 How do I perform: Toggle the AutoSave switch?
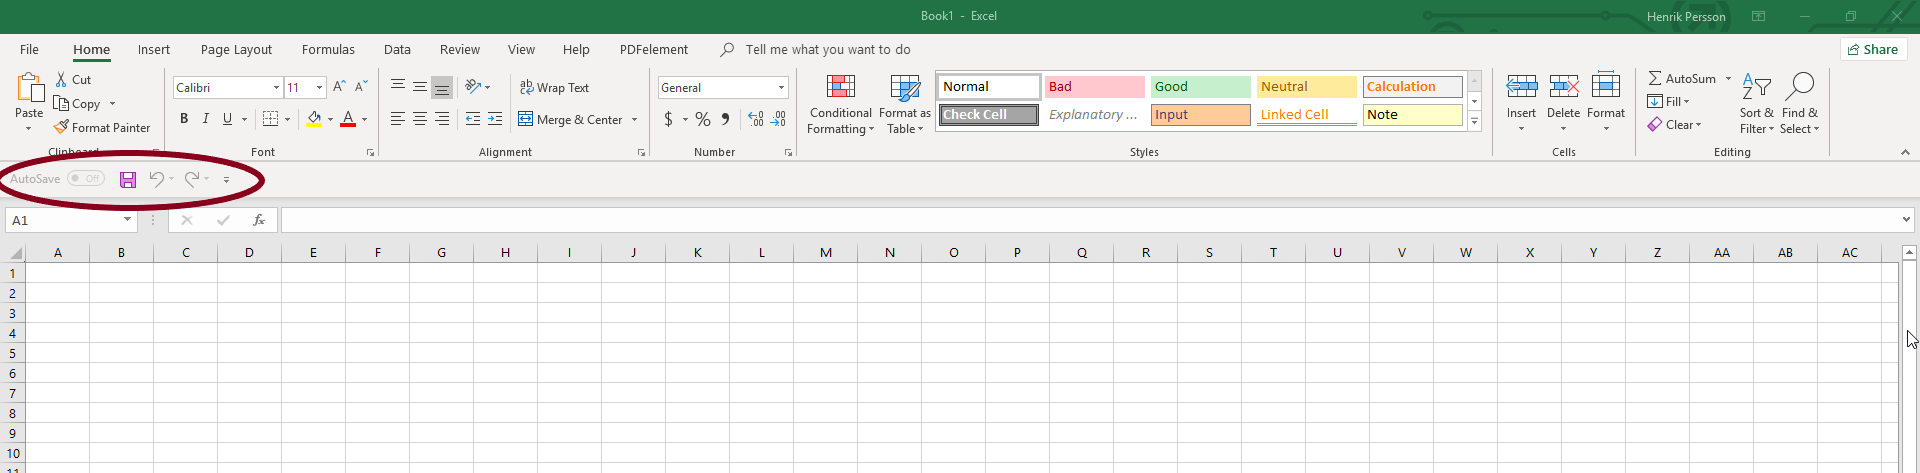coord(86,179)
